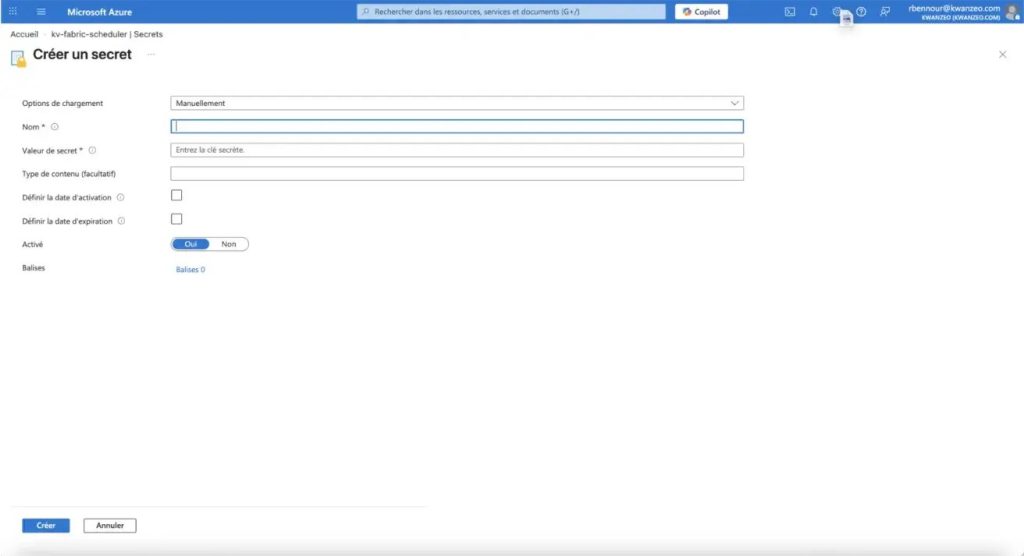Viewport: 1024px width, 556px height.
Task: Show info for date d'activation
Action: click(120, 197)
